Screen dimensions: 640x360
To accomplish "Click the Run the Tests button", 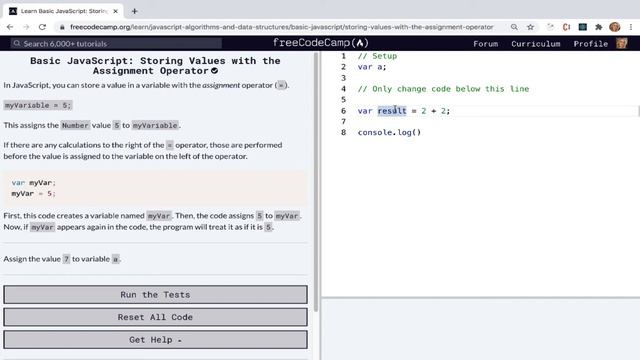I will pyautogui.click(x=155, y=295).
